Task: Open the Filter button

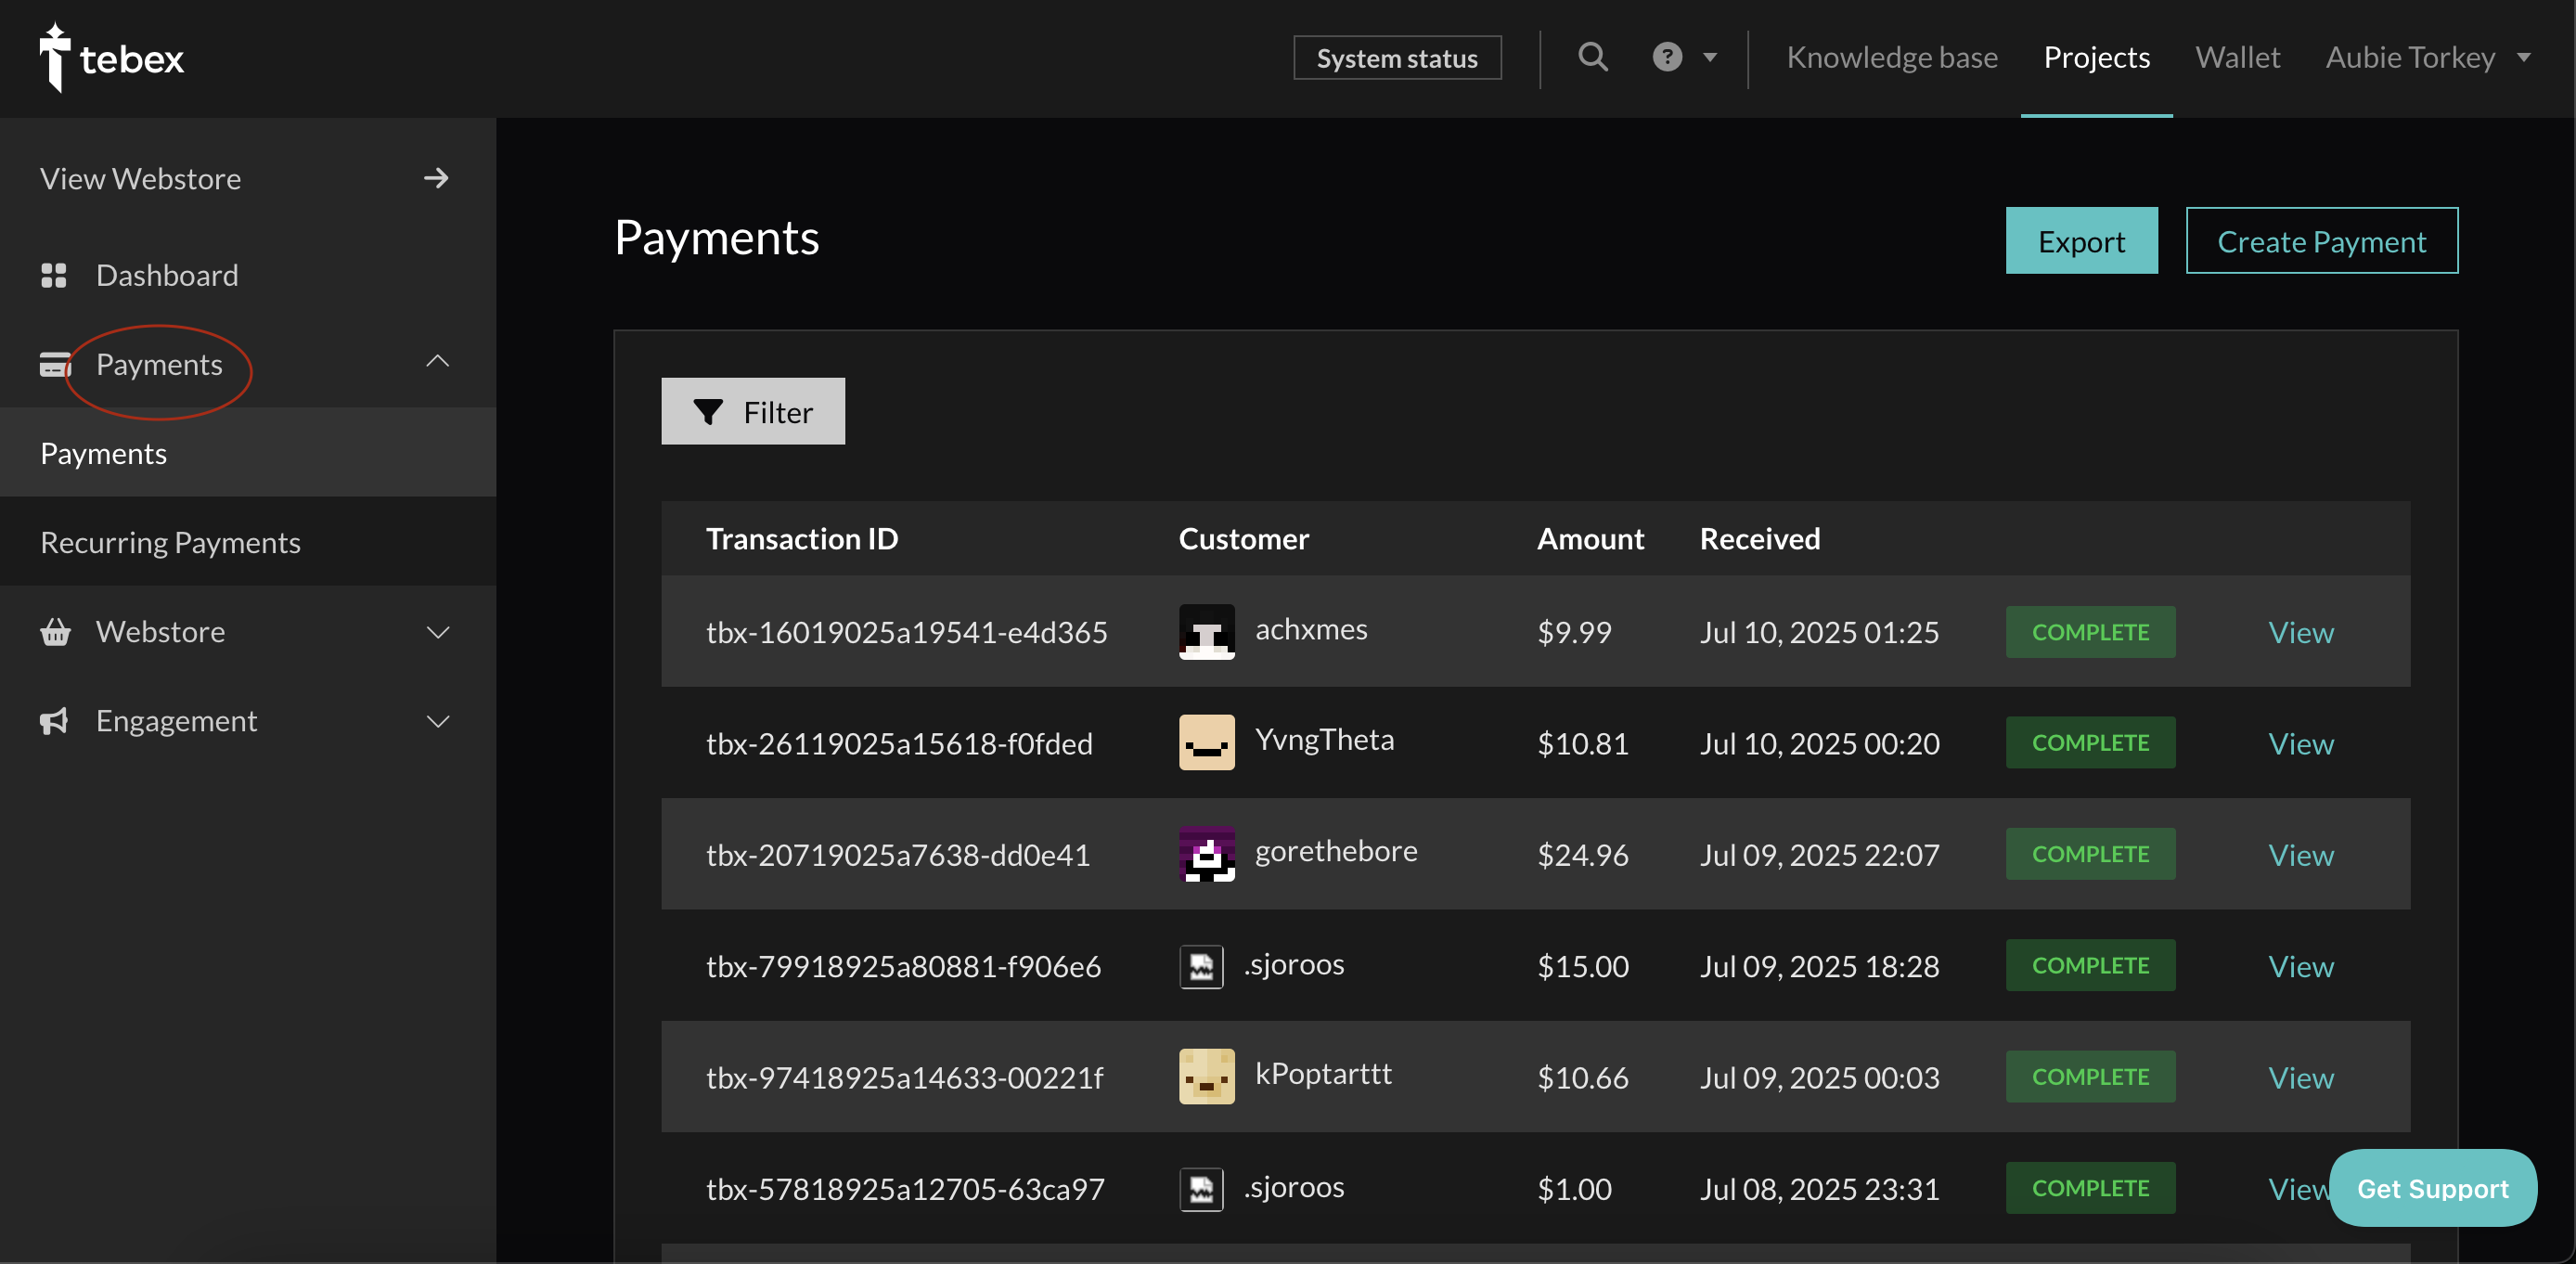Action: 753,411
